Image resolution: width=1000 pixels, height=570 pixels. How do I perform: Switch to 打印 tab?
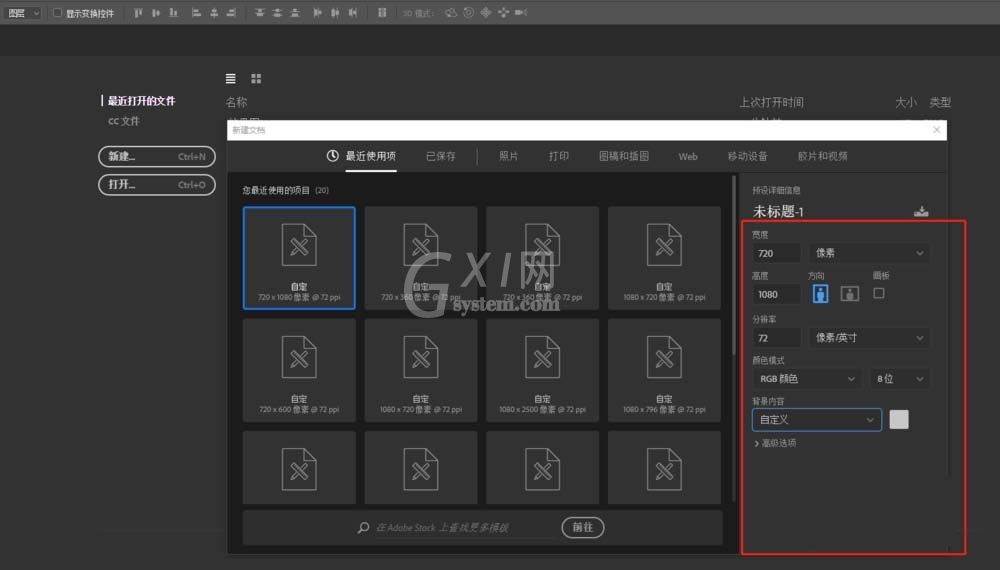tap(559, 156)
